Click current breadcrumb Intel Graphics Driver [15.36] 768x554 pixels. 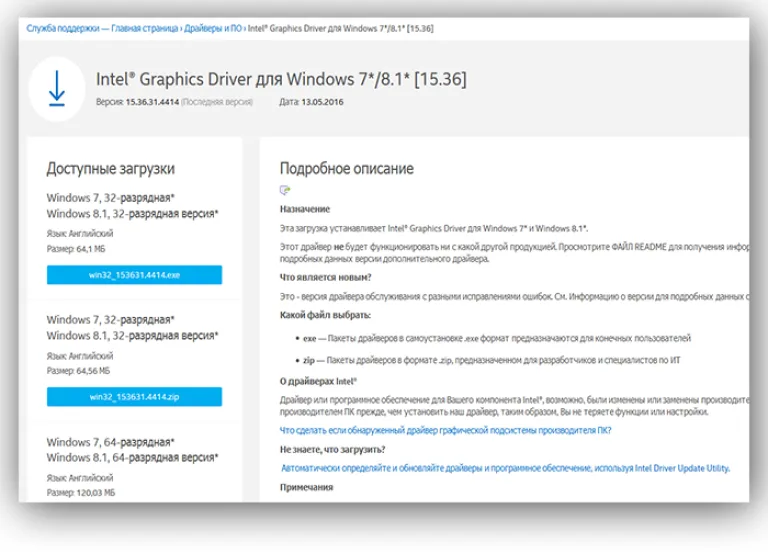340,28
